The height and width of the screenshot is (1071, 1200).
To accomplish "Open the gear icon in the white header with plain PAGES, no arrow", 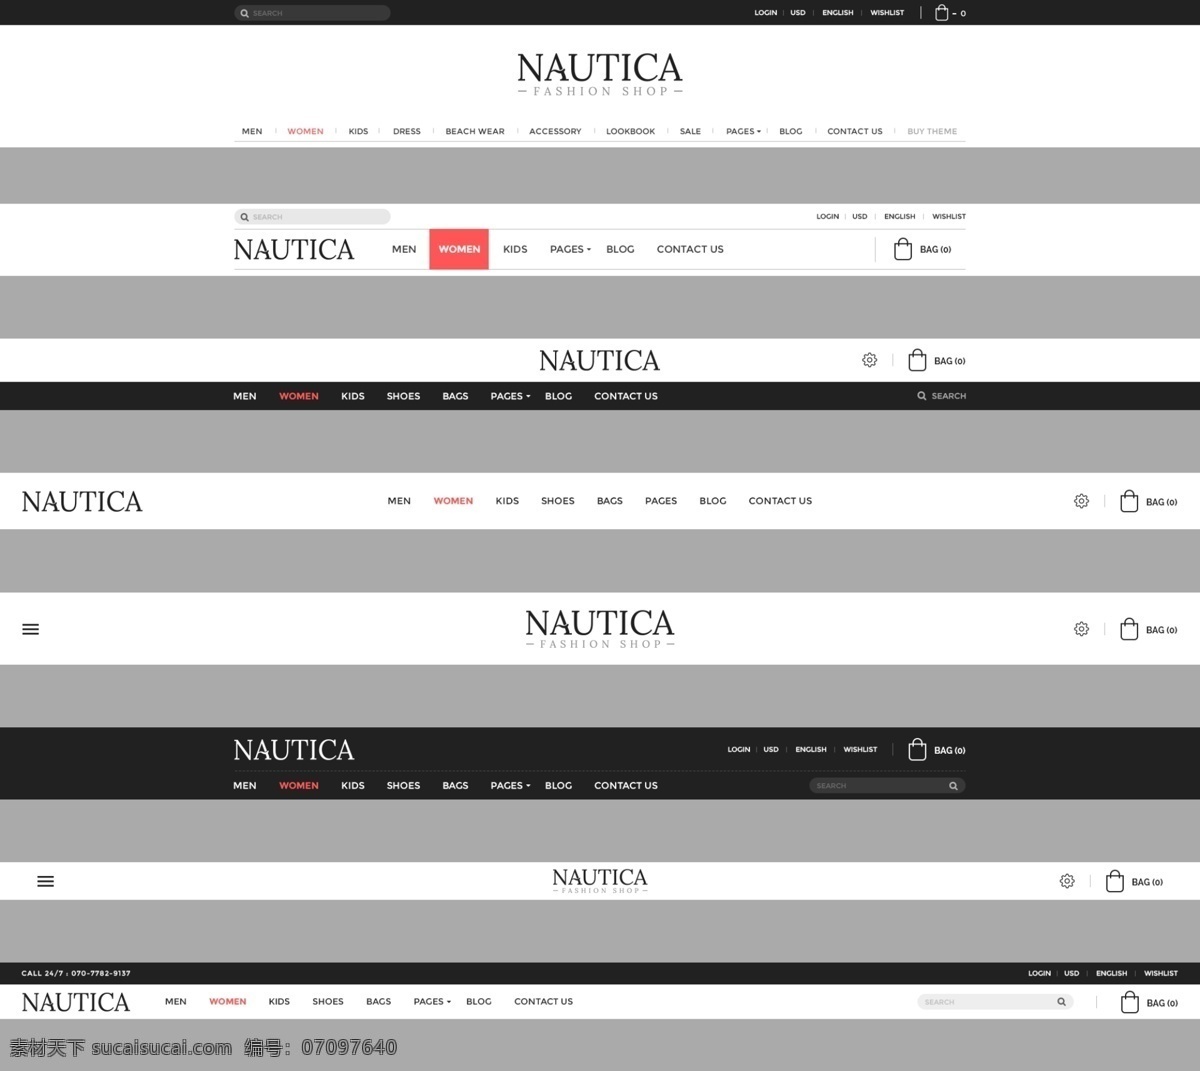I will tap(1081, 501).
